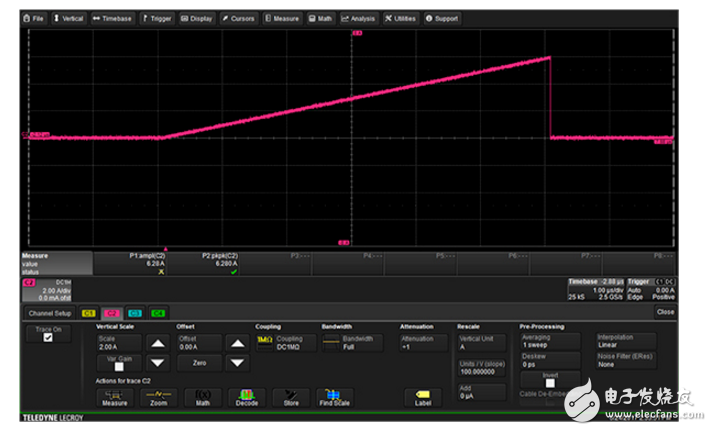Toggle the Trace On checkbox
Screen dimensions: 712x431
point(48,337)
